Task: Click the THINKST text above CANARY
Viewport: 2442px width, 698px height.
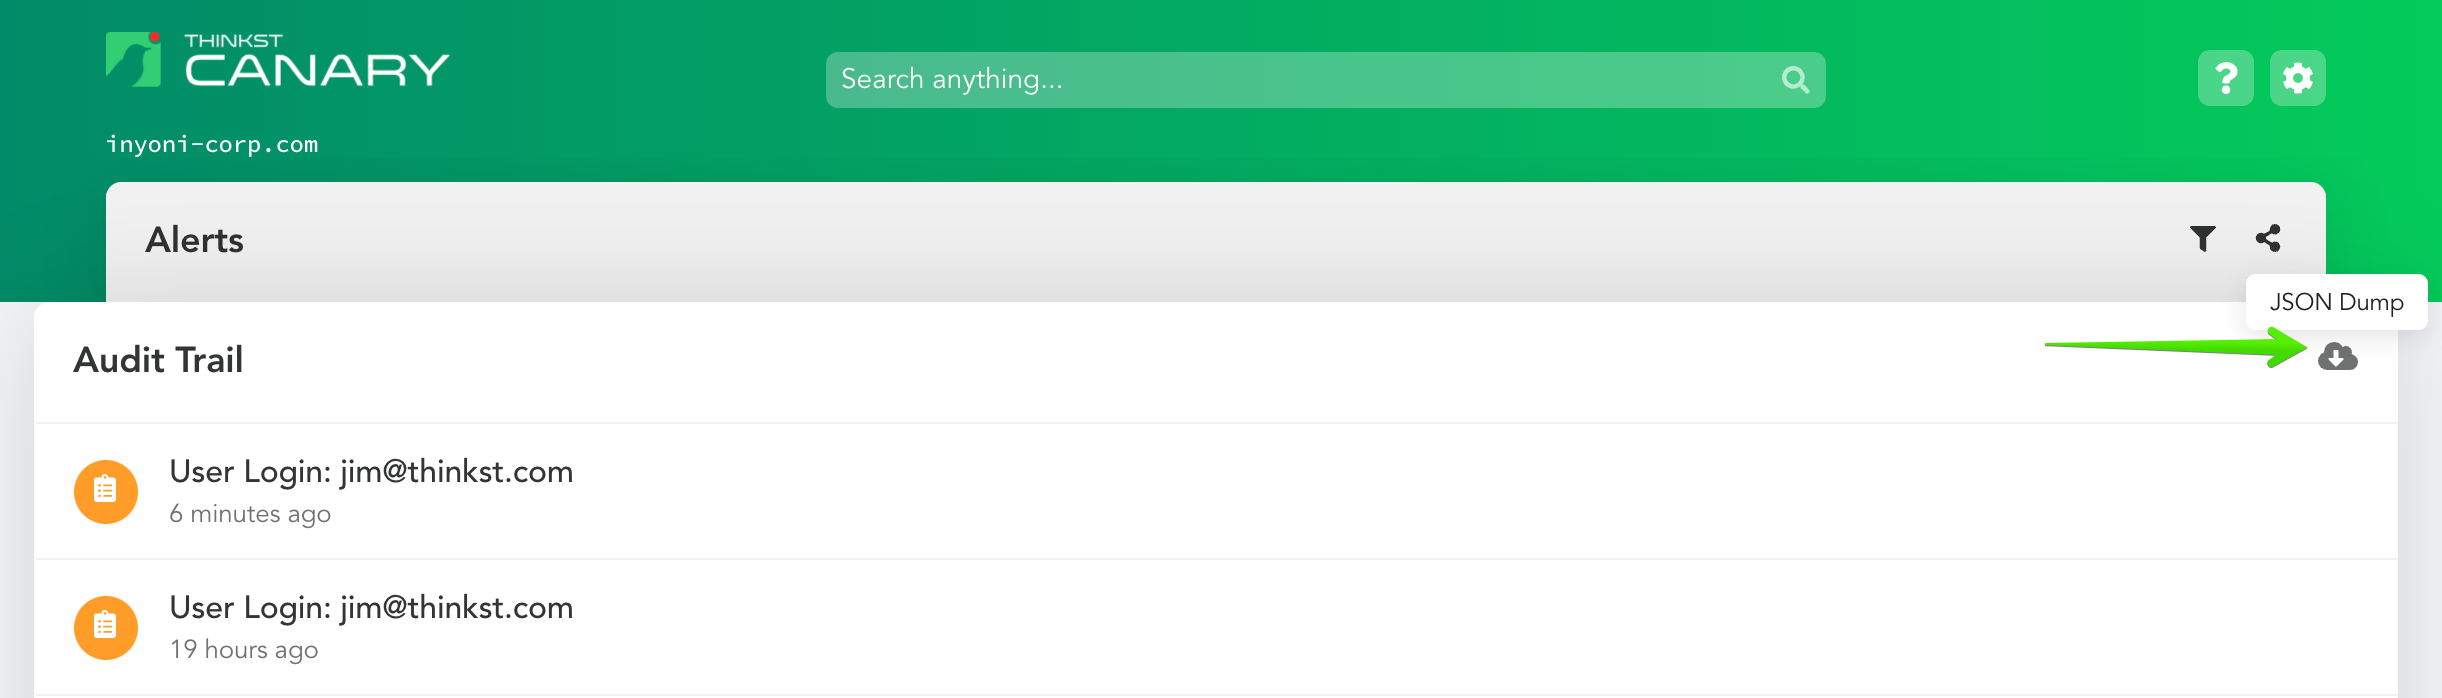Action: (x=233, y=40)
